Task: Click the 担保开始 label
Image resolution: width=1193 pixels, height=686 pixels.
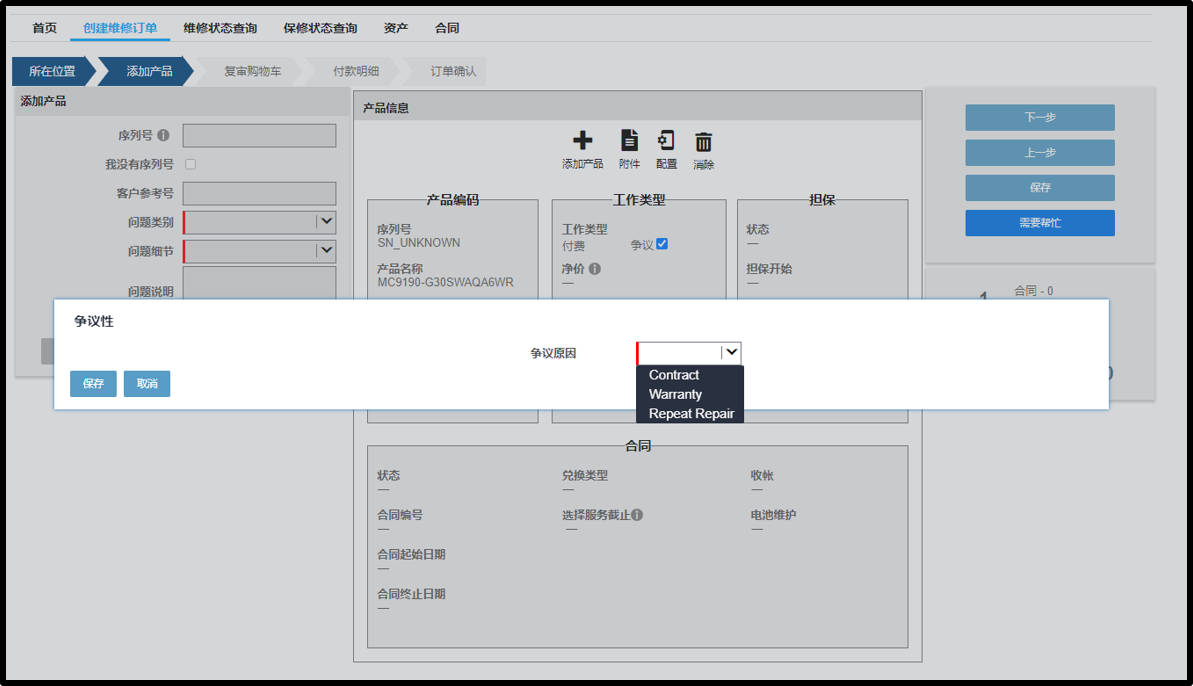Action: pos(769,268)
